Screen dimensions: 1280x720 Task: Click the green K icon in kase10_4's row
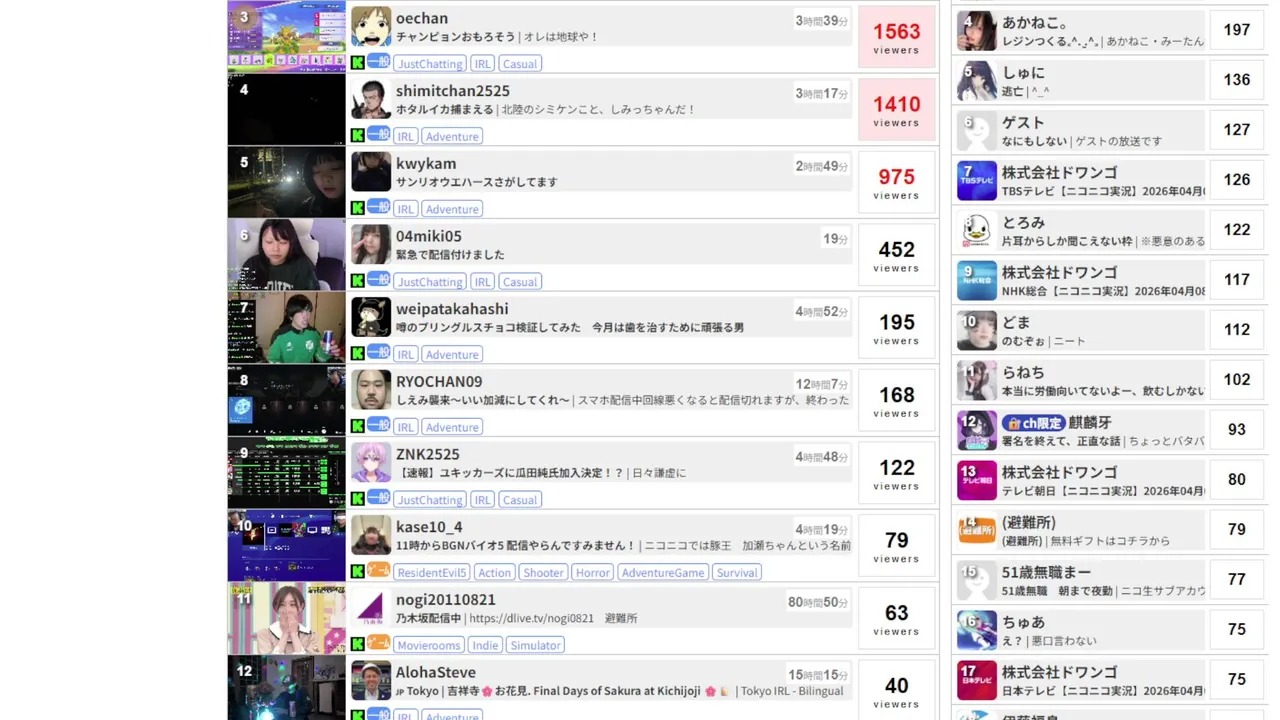coord(357,572)
